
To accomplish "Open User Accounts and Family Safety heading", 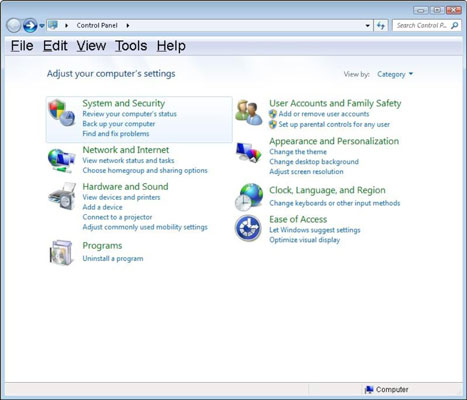I will (x=335, y=104).
